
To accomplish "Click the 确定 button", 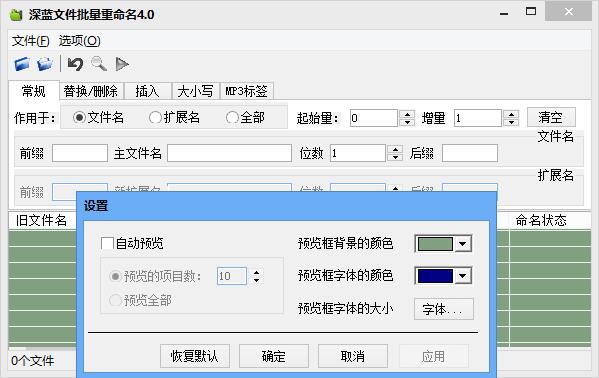I will click(x=274, y=356).
